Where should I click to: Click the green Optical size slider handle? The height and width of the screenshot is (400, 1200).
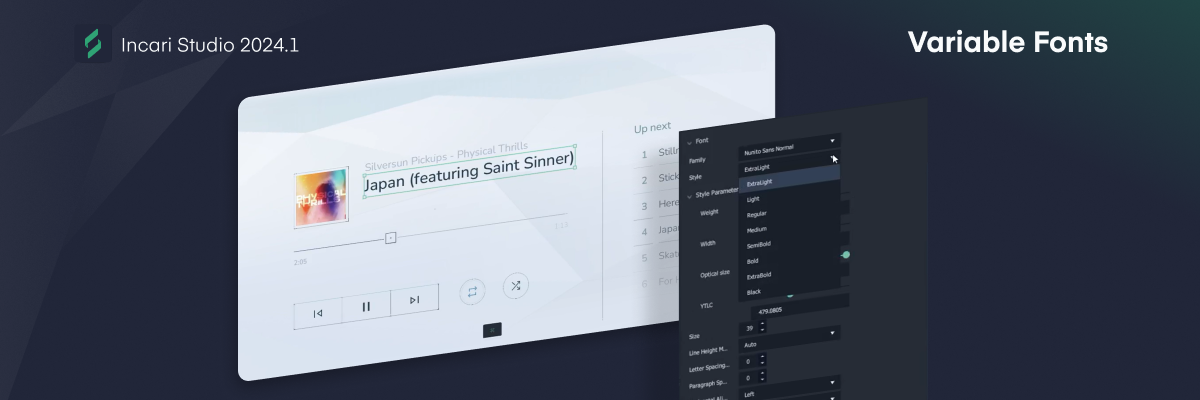(846, 255)
